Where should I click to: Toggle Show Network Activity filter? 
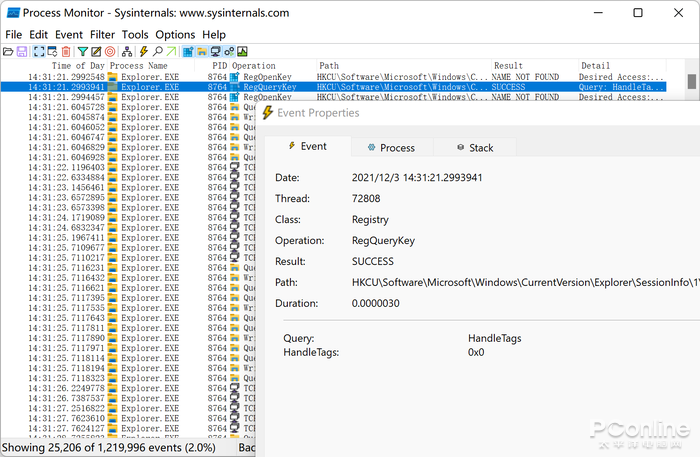(215, 51)
